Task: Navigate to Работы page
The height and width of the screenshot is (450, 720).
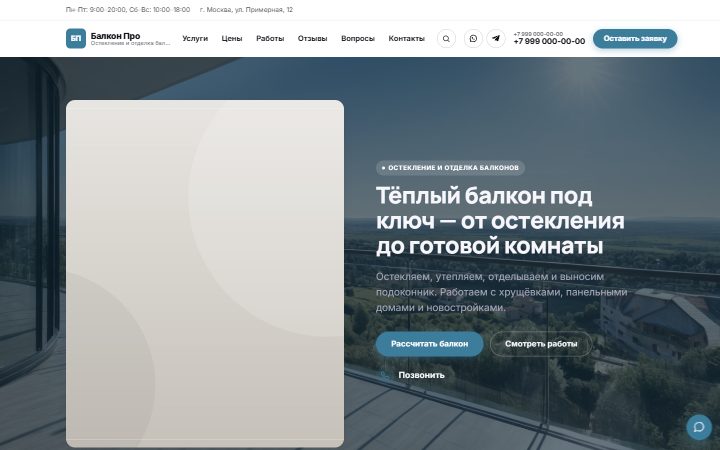Action: pyautogui.click(x=270, y=39)
